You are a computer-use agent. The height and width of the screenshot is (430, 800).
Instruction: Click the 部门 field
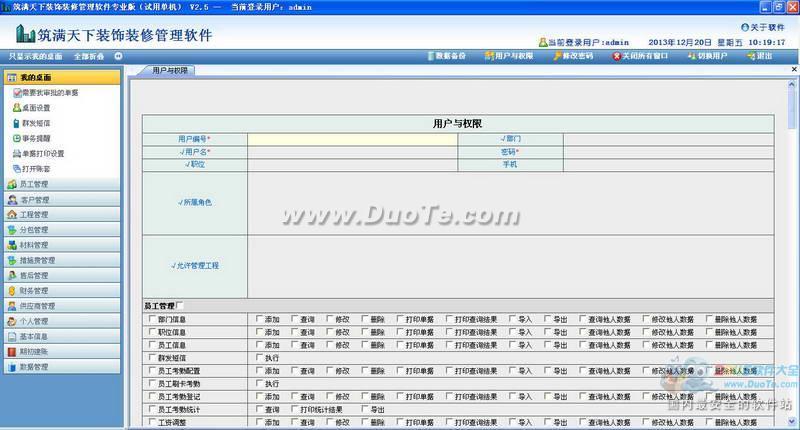click(668, 139)
